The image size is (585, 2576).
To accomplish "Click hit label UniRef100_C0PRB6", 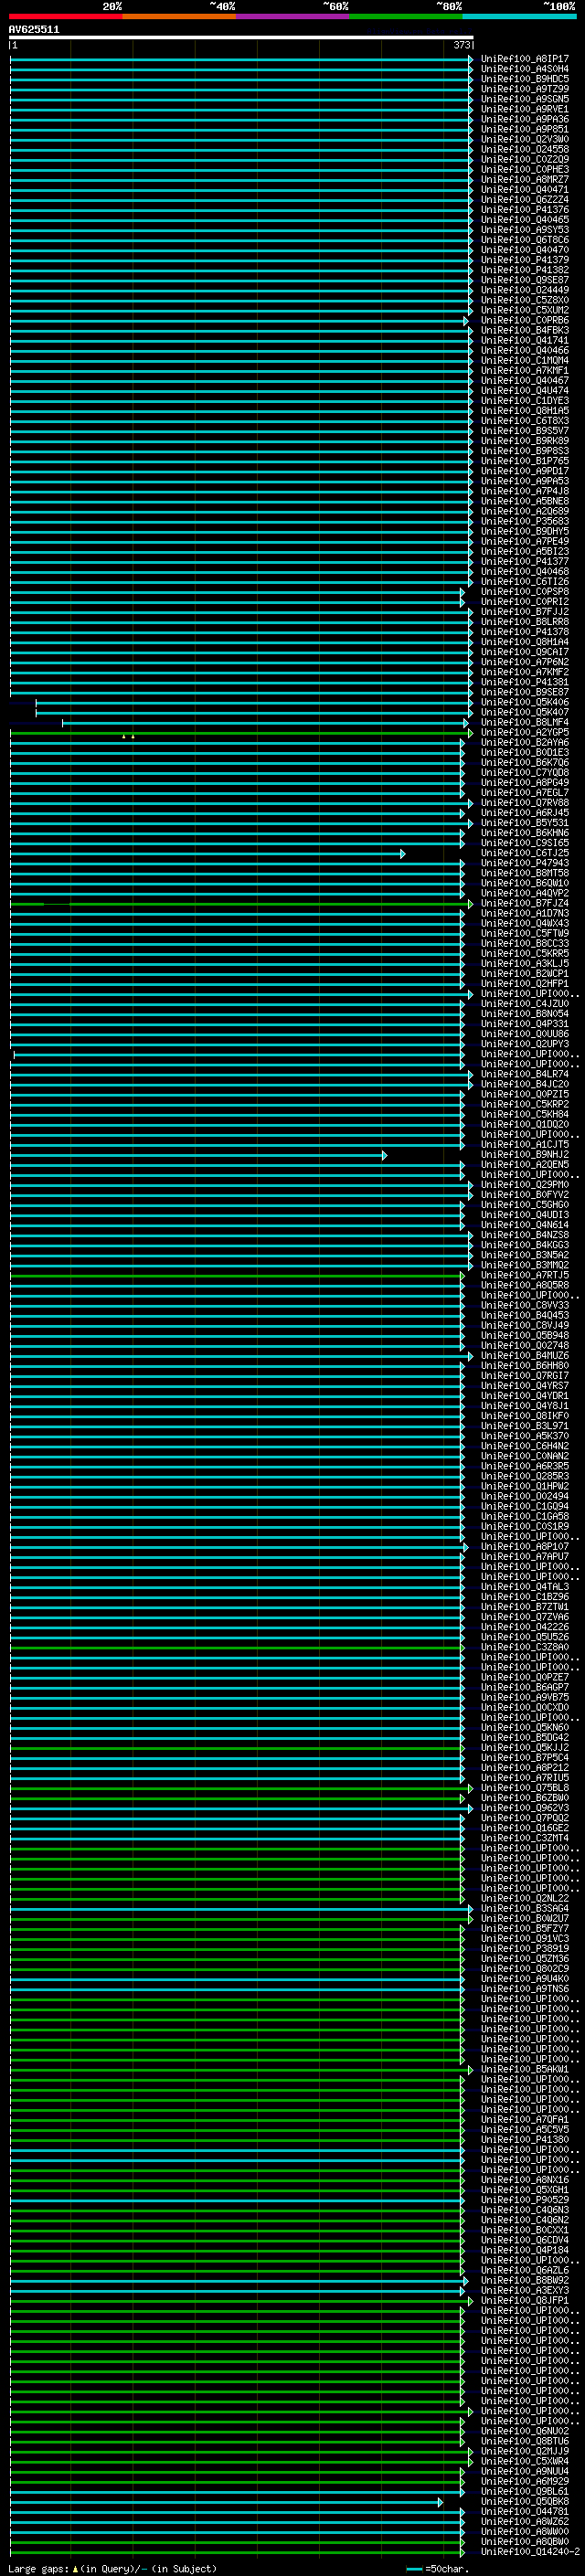I will click(524, 320).
